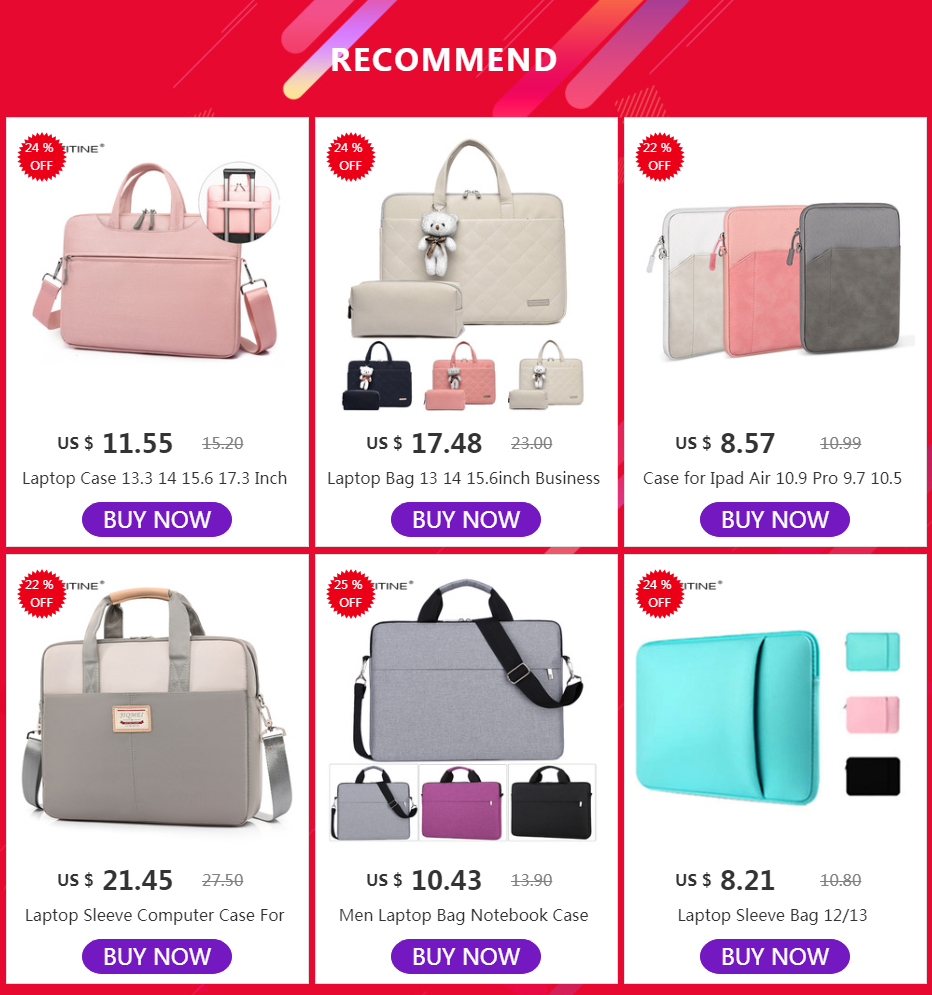This screenshot has width=932, height=995.
Task: Click the 22% OFF badge on gray sleeve bag
Action: tap(41, 594)
